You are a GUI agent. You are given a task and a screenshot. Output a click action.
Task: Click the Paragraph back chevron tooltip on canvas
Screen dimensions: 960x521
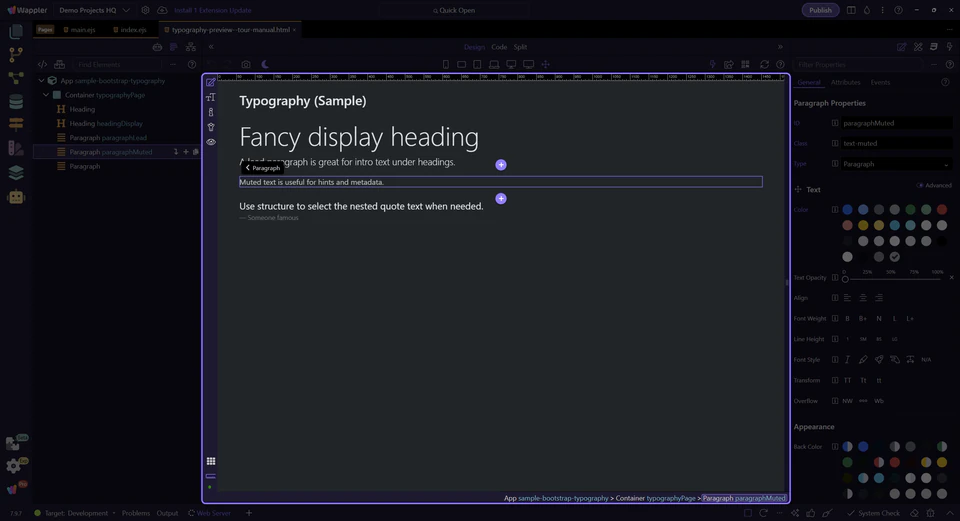click(x=263, y=168)
